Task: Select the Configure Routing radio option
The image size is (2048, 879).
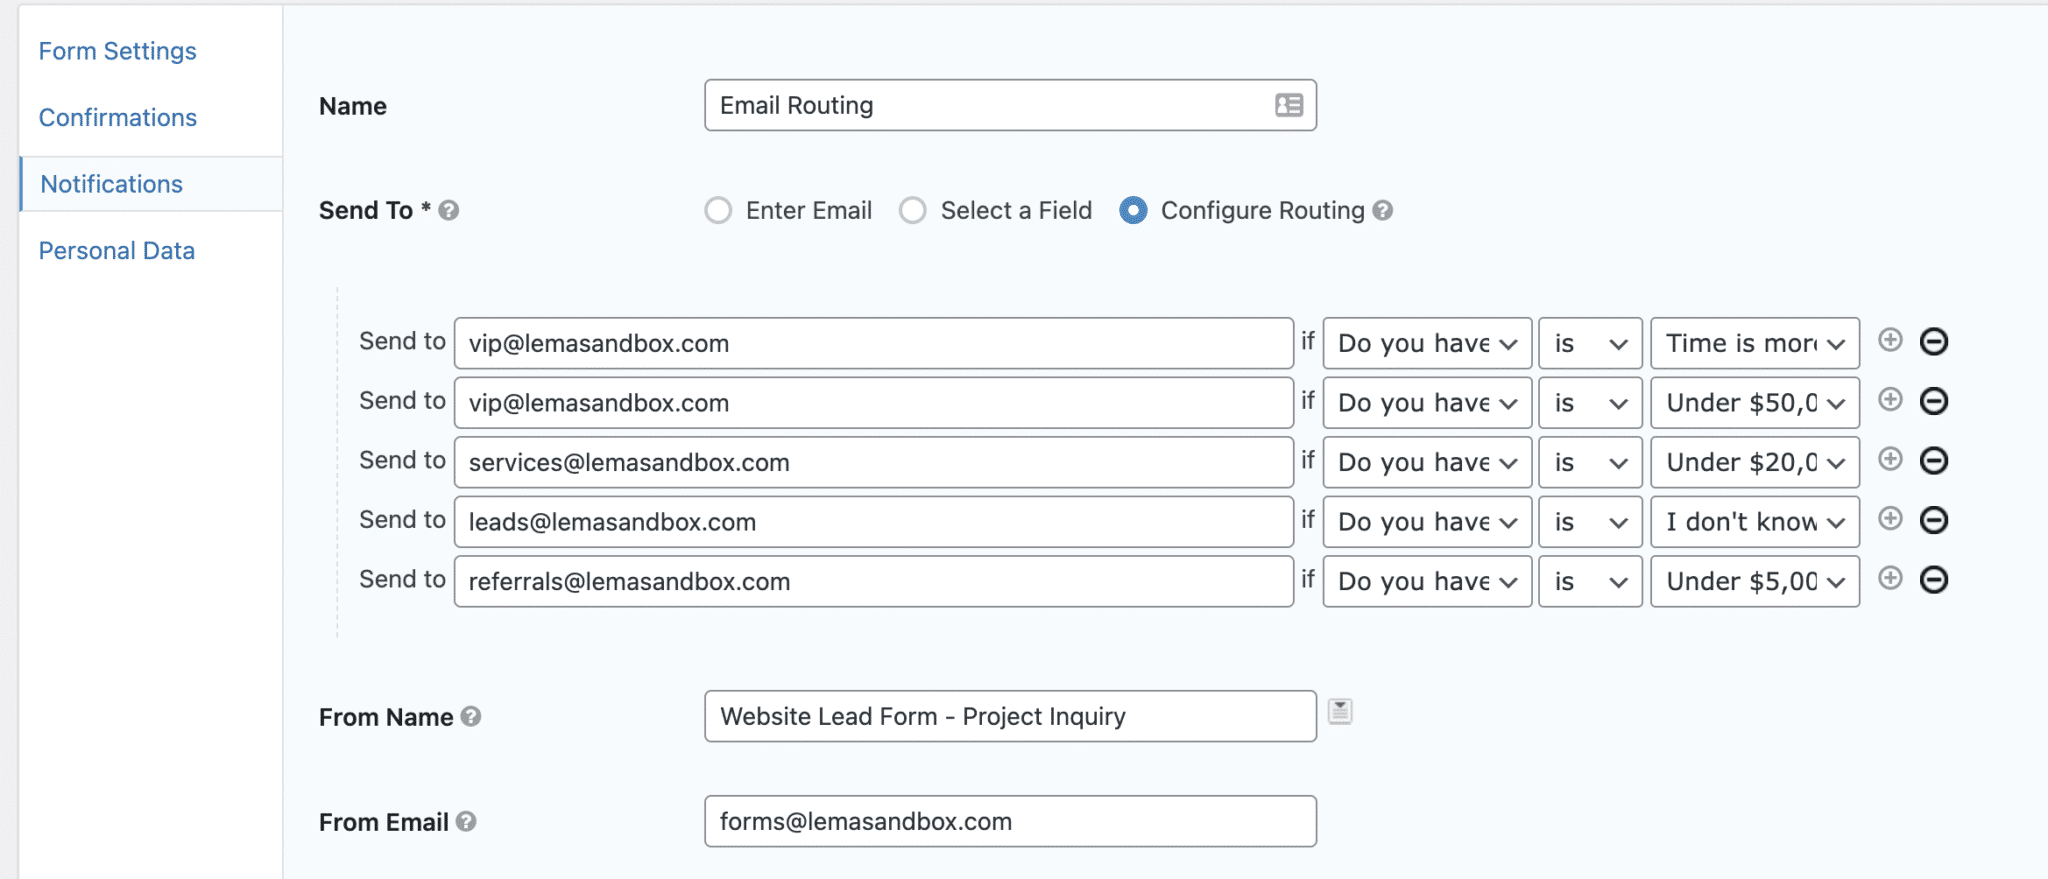Action: tap(1133, 210)
